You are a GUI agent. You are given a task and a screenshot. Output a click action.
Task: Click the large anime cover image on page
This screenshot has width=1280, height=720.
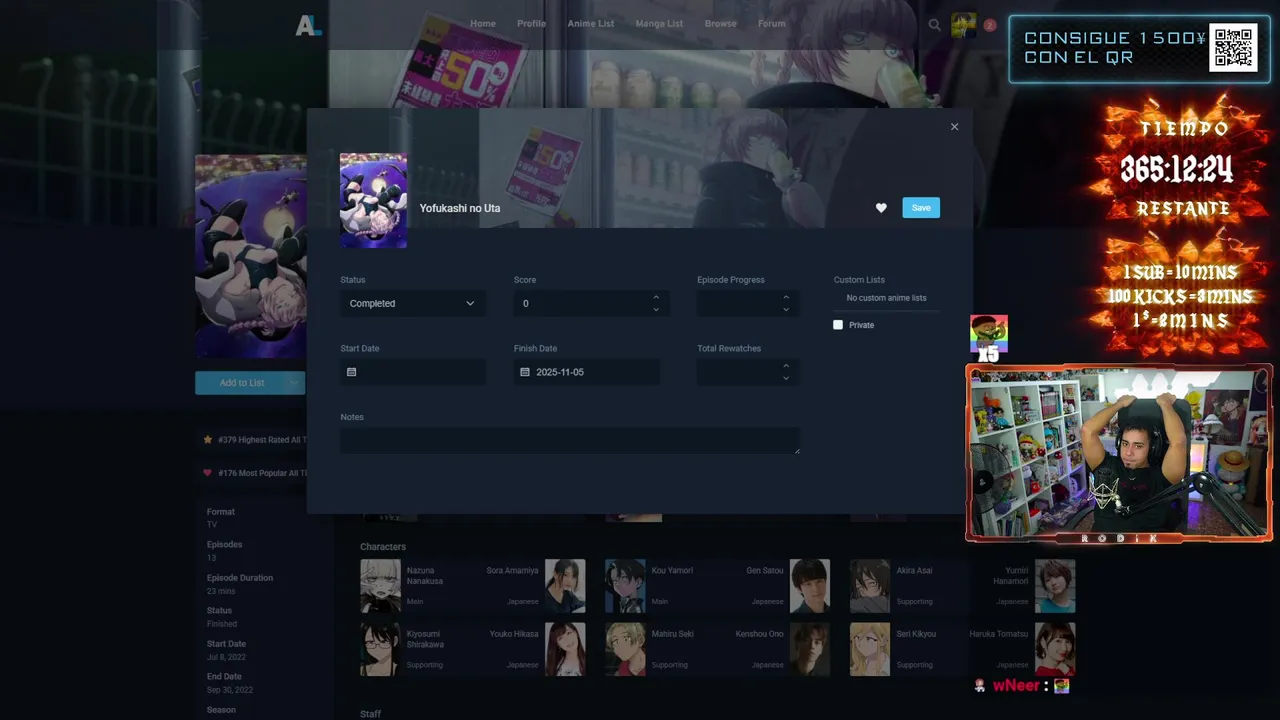point(251,257)
